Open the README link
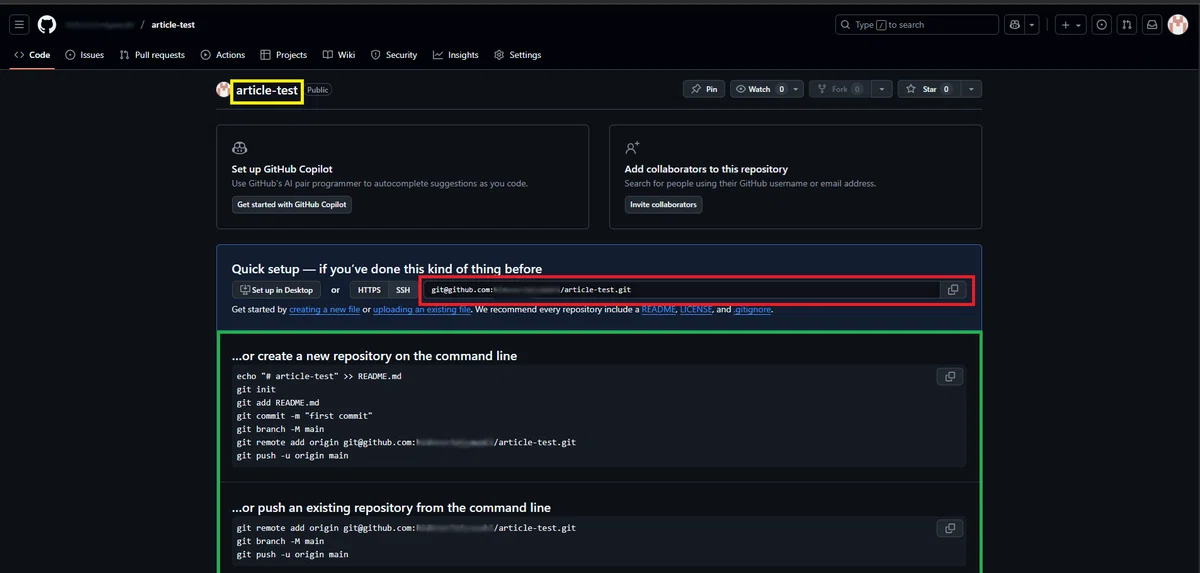The width and height of the screenshot is (1200, 573). pyautogui.click(x=658, y=310)
